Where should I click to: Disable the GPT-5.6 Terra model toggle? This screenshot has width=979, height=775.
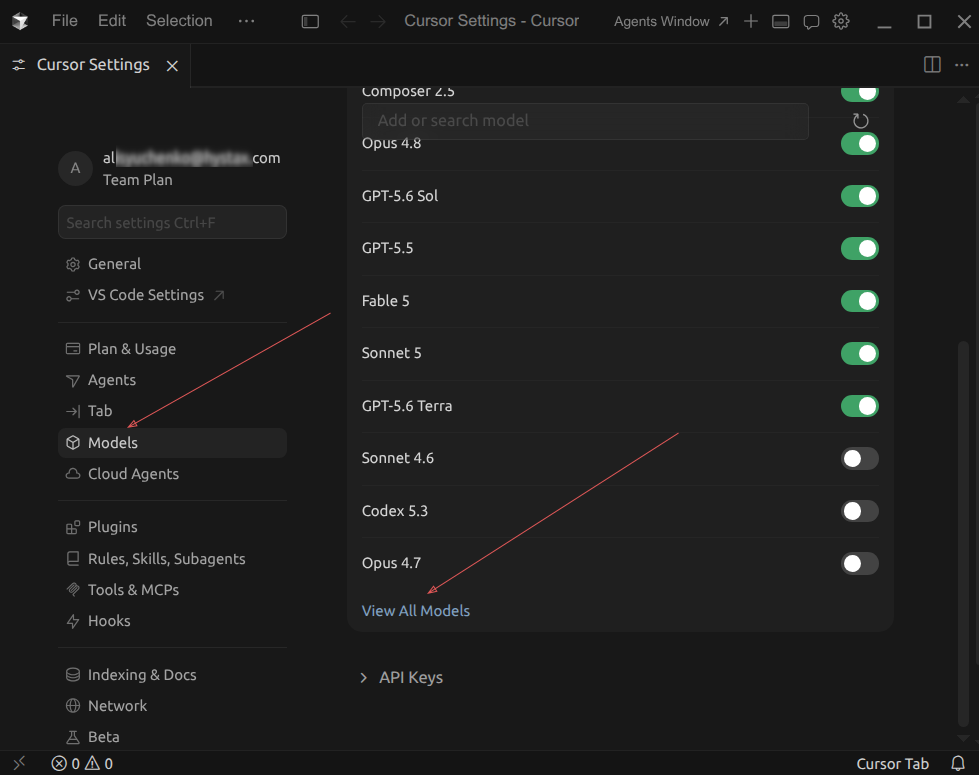860,406
